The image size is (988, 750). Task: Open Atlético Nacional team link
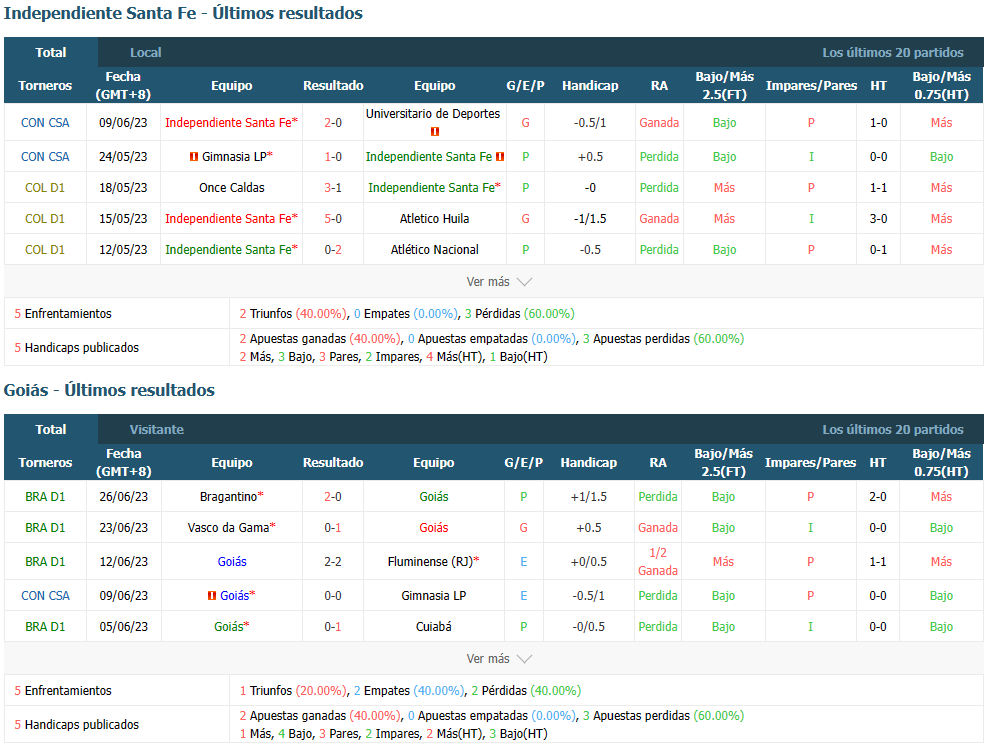pos(435,250)
